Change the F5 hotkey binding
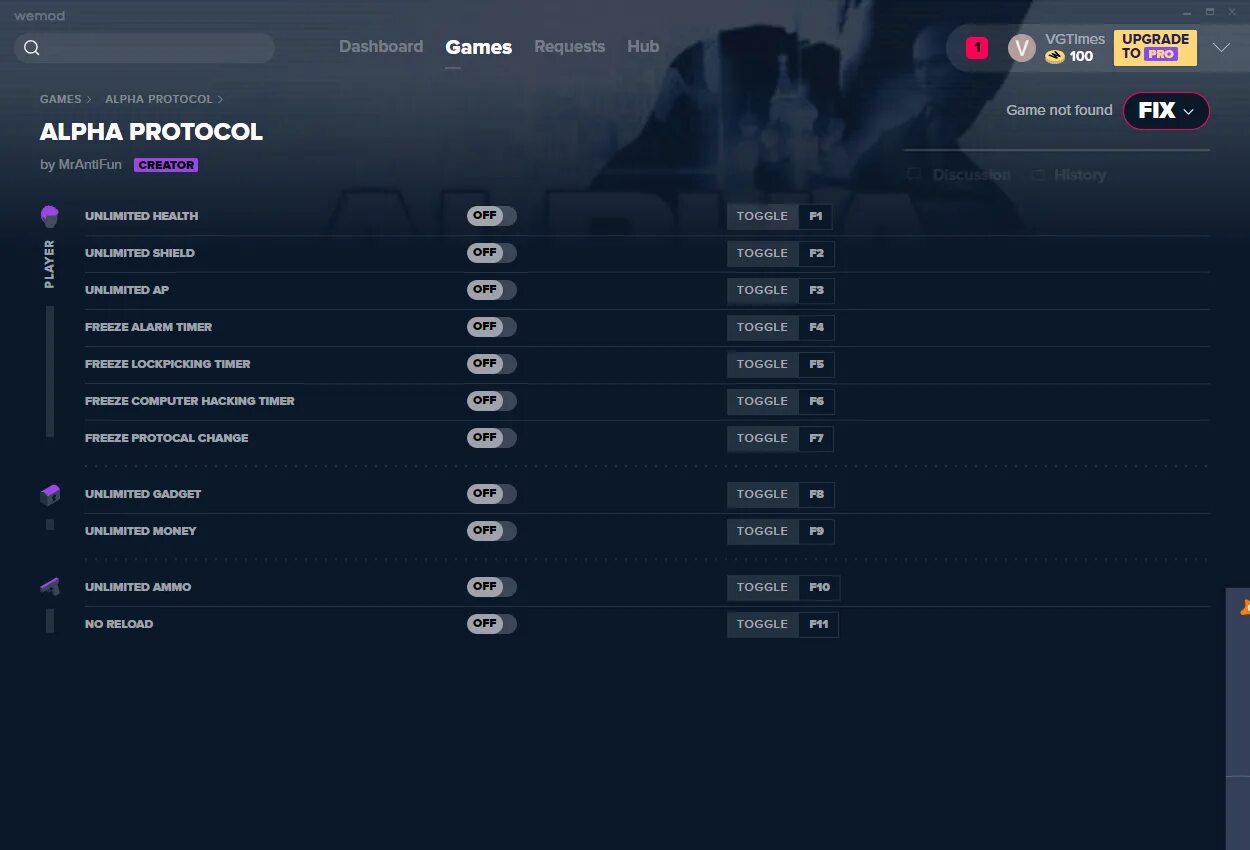The height and width of the screenshot is (850, 1250). coord(817,364)
